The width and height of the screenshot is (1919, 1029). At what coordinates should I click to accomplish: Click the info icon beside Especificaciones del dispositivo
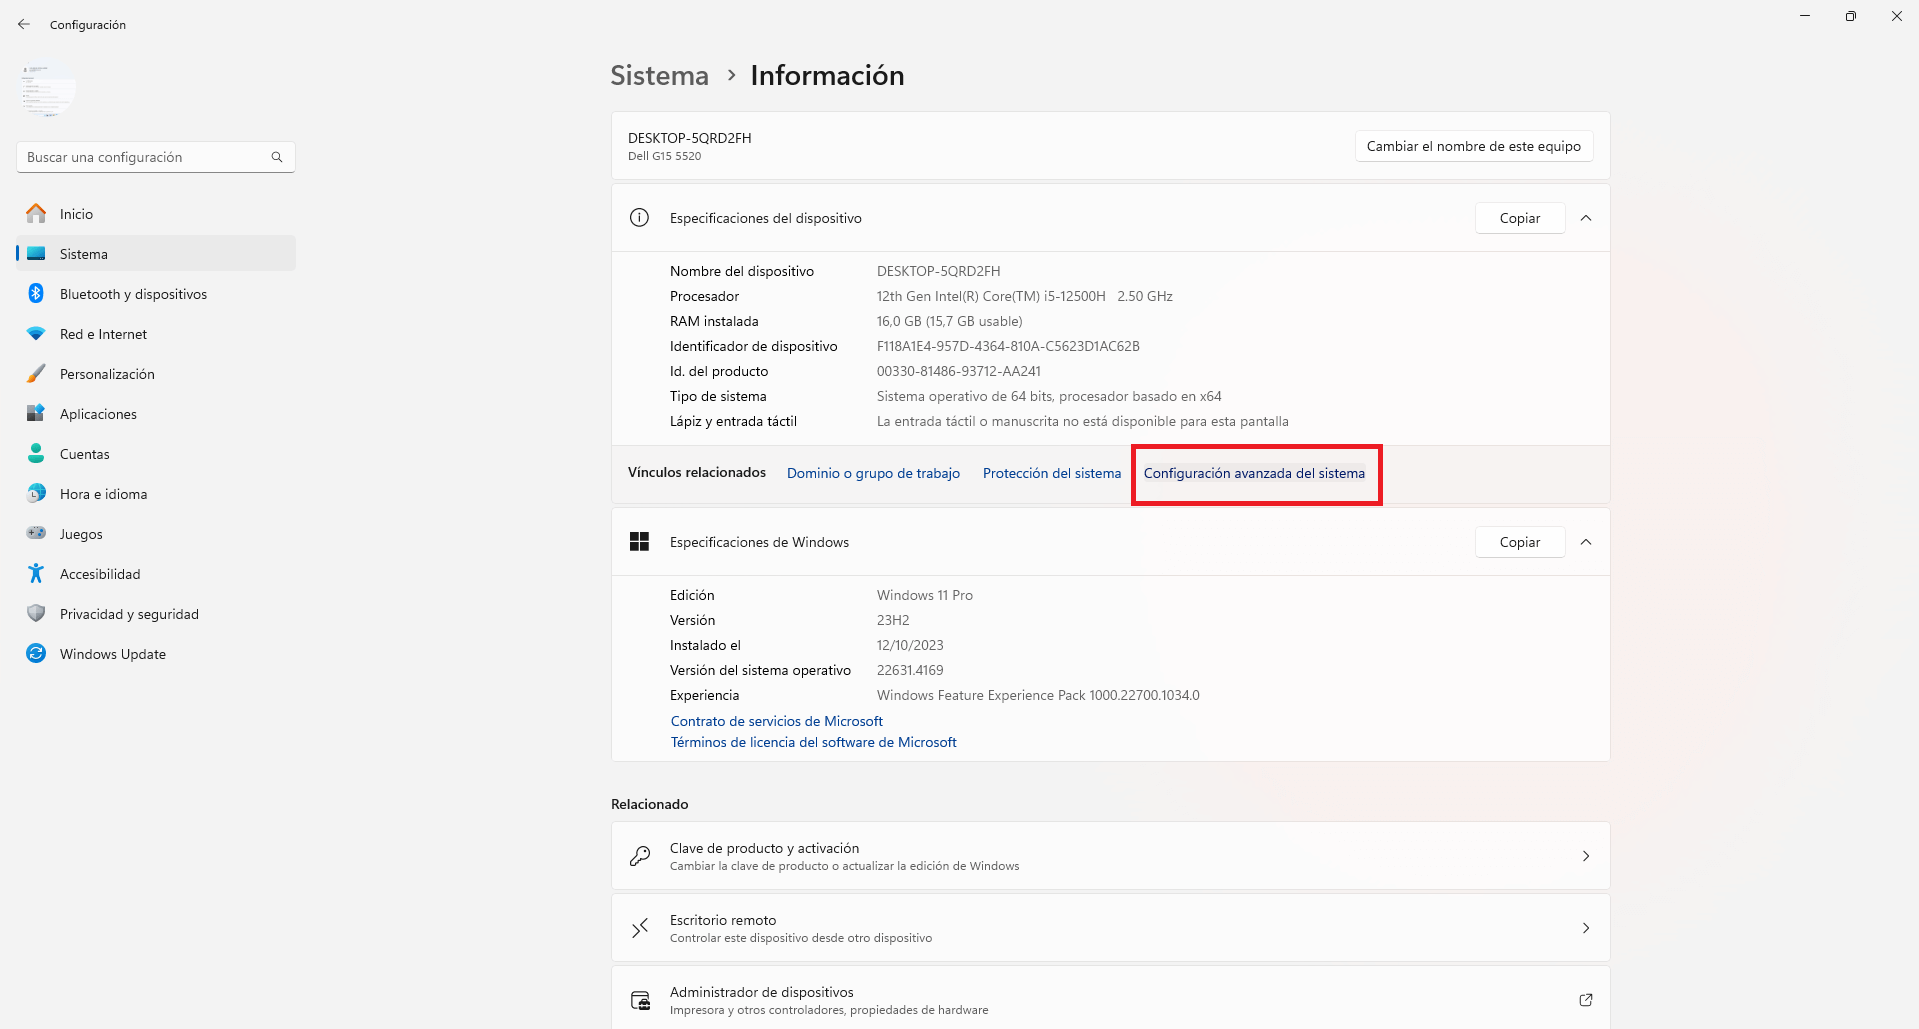click(639, 218)
